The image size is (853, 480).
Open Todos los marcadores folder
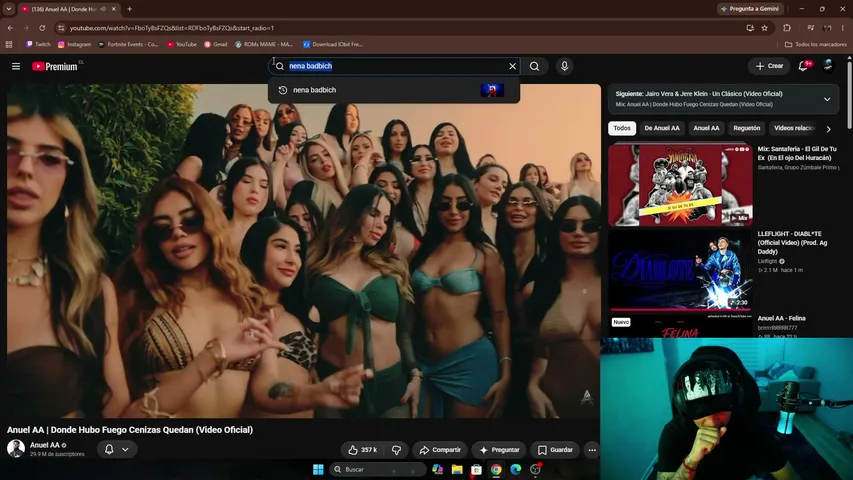(x=815, y=44)
